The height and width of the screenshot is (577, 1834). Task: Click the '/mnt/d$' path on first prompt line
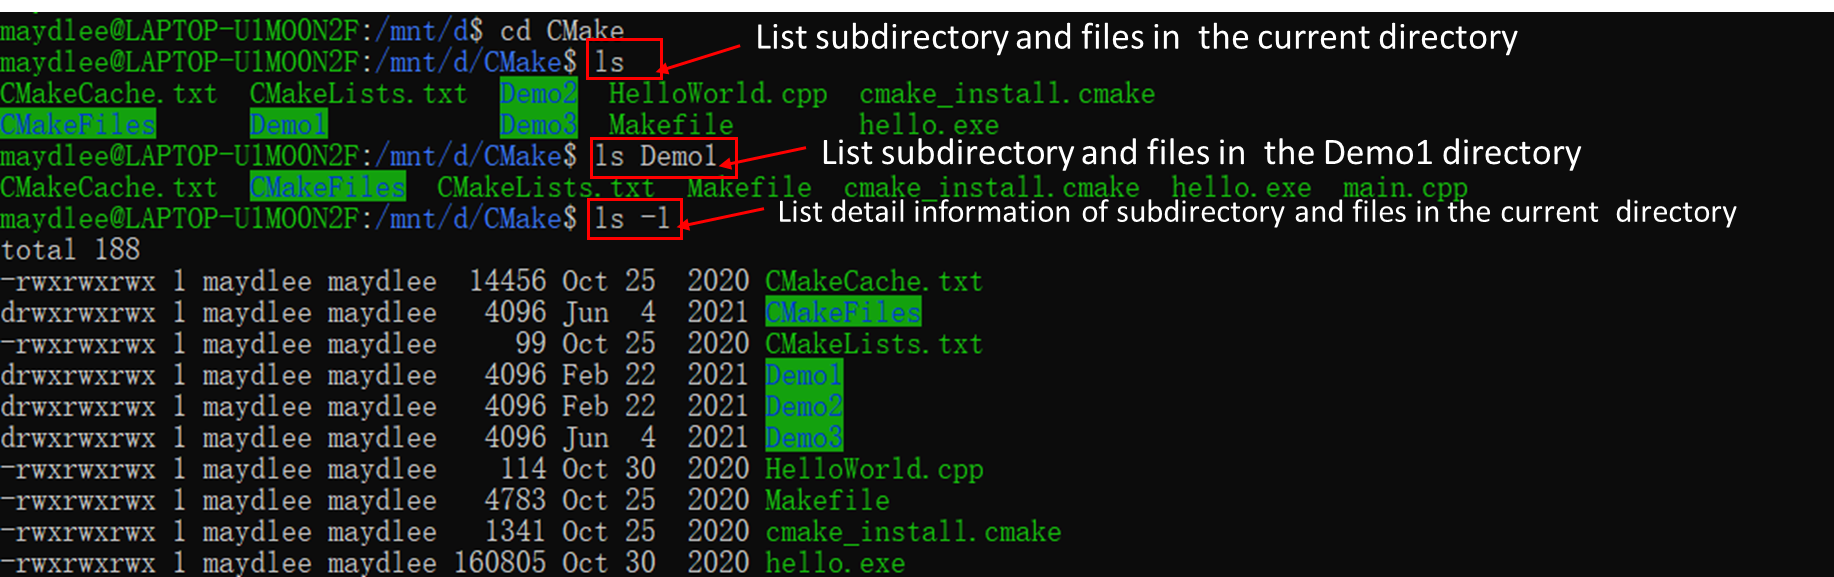(x=429, y=30)
